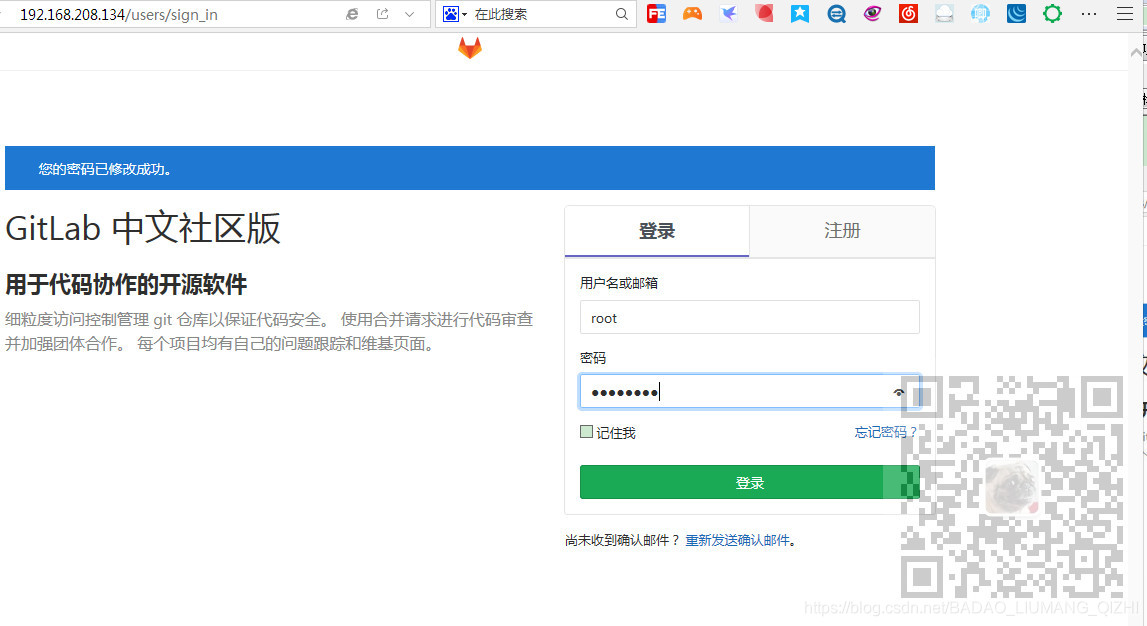Screen dimensions: 1147x626
Task: Switch to the 注册 tab
Action: tap(842, 231)
